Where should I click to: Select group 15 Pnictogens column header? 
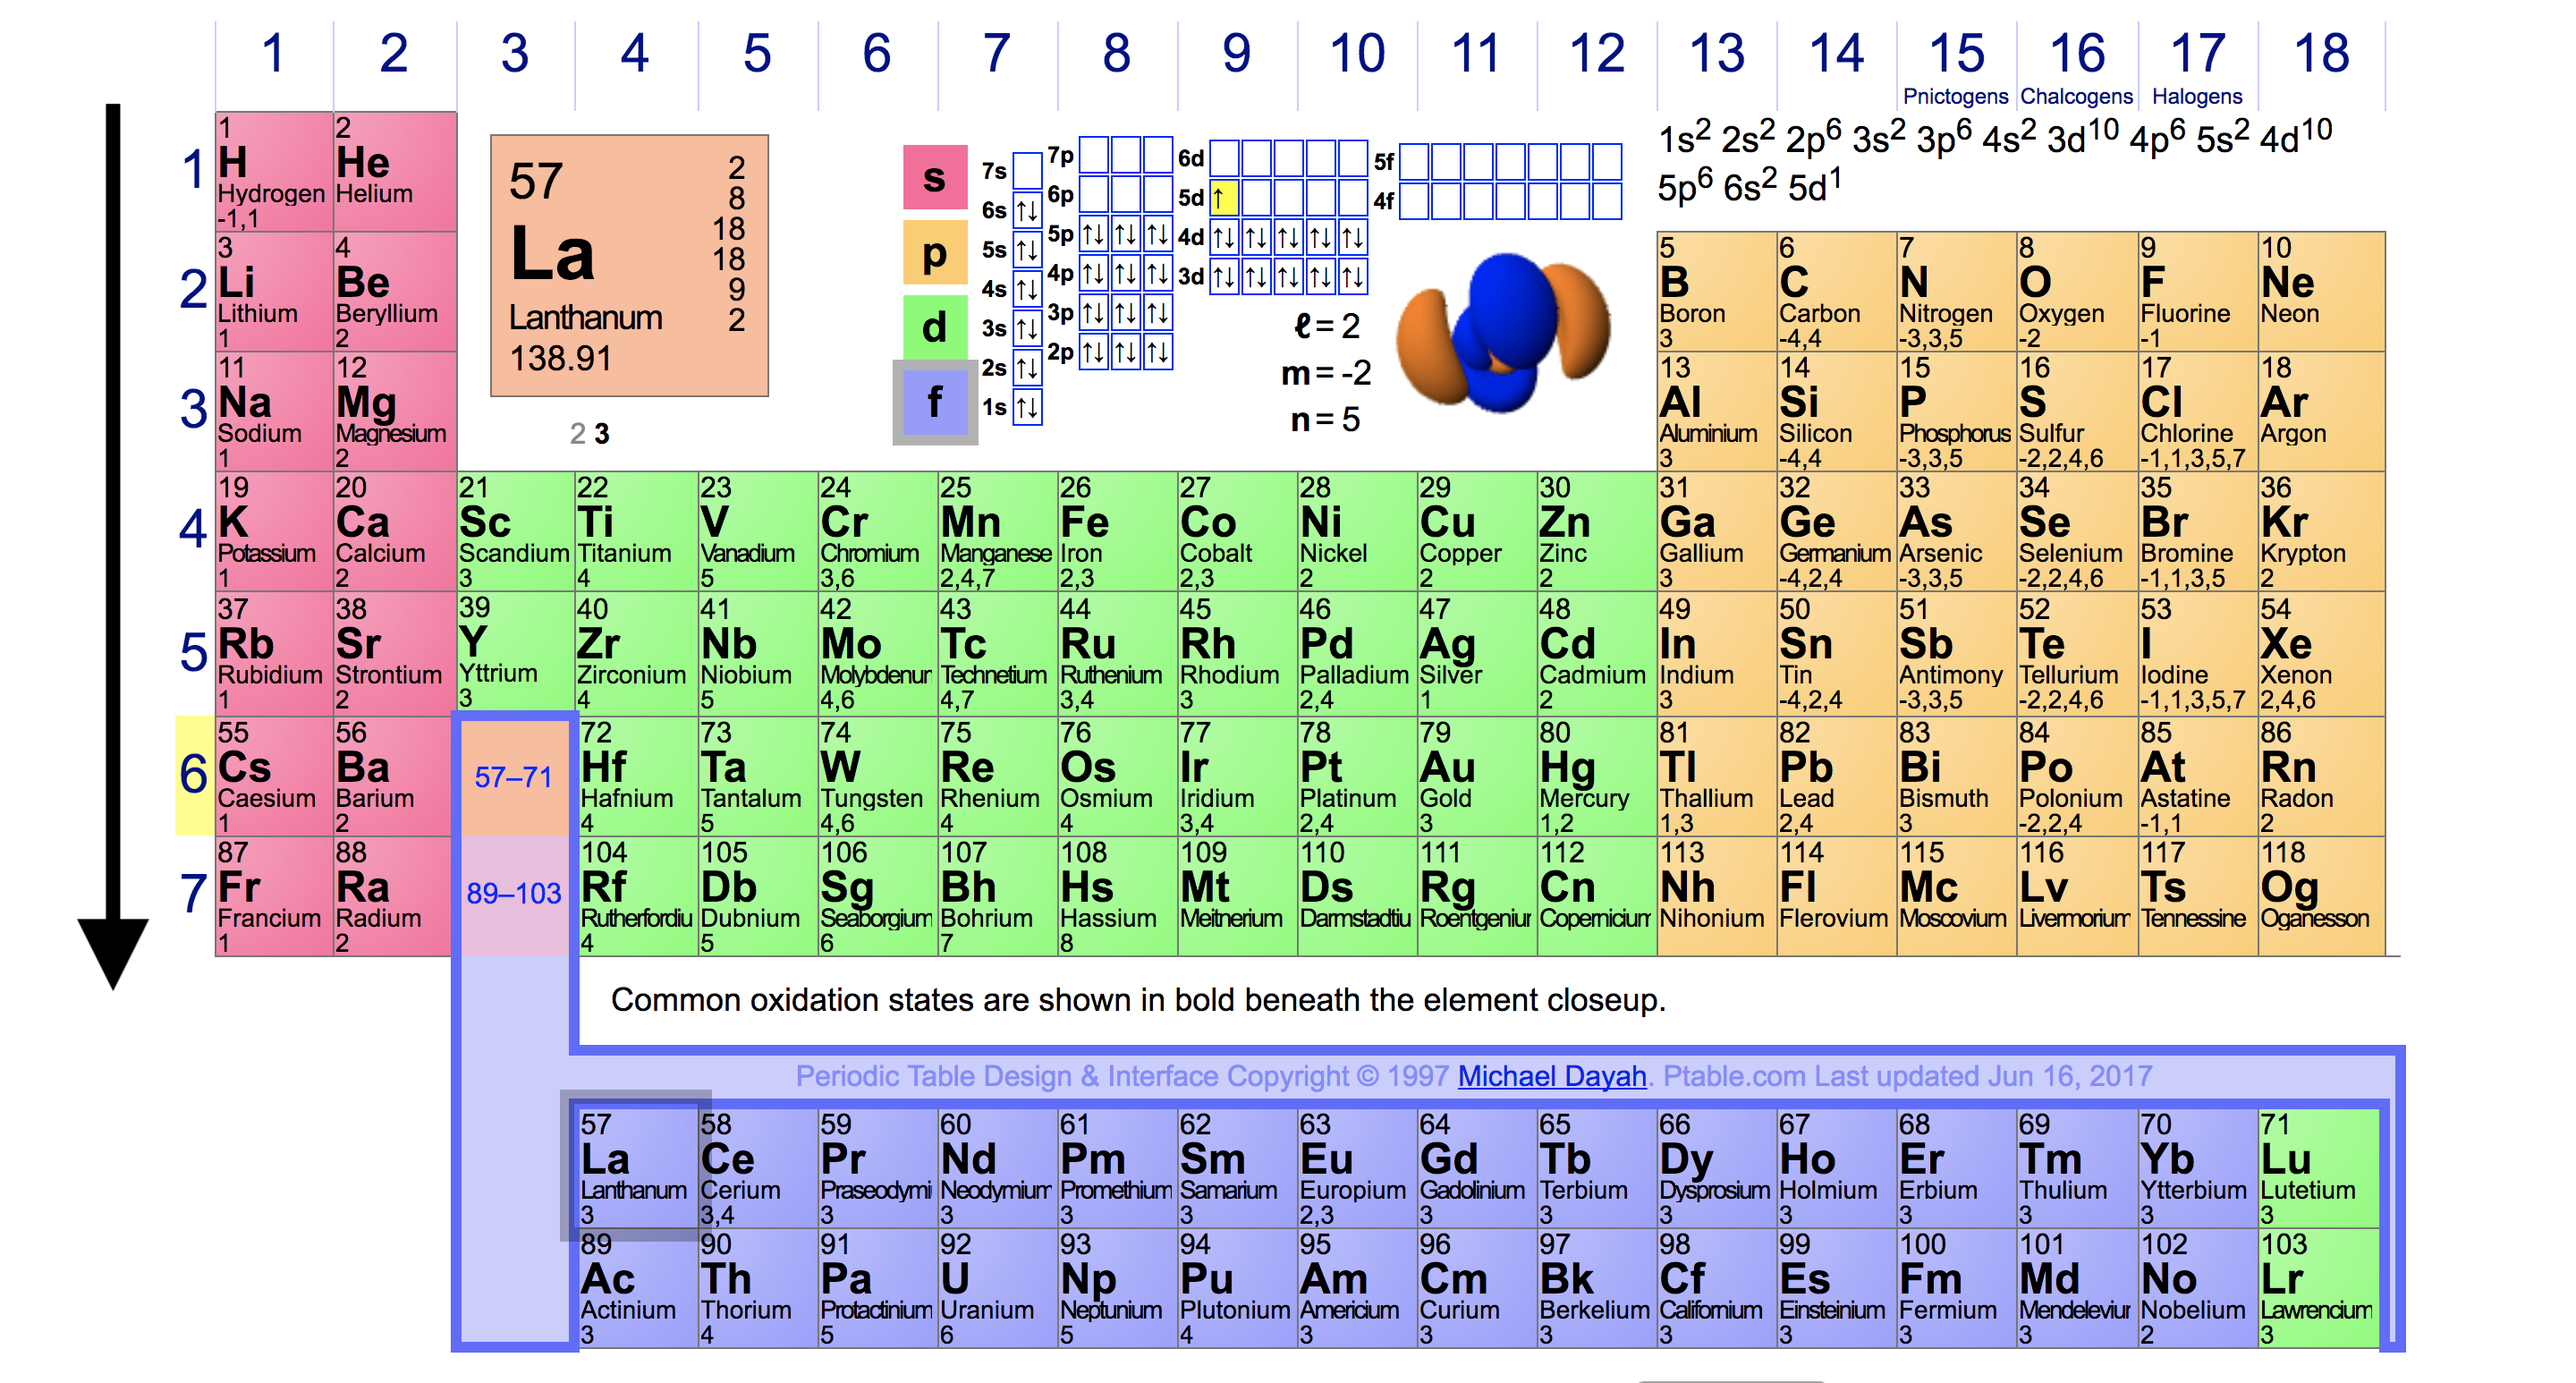coord(1956,66)
